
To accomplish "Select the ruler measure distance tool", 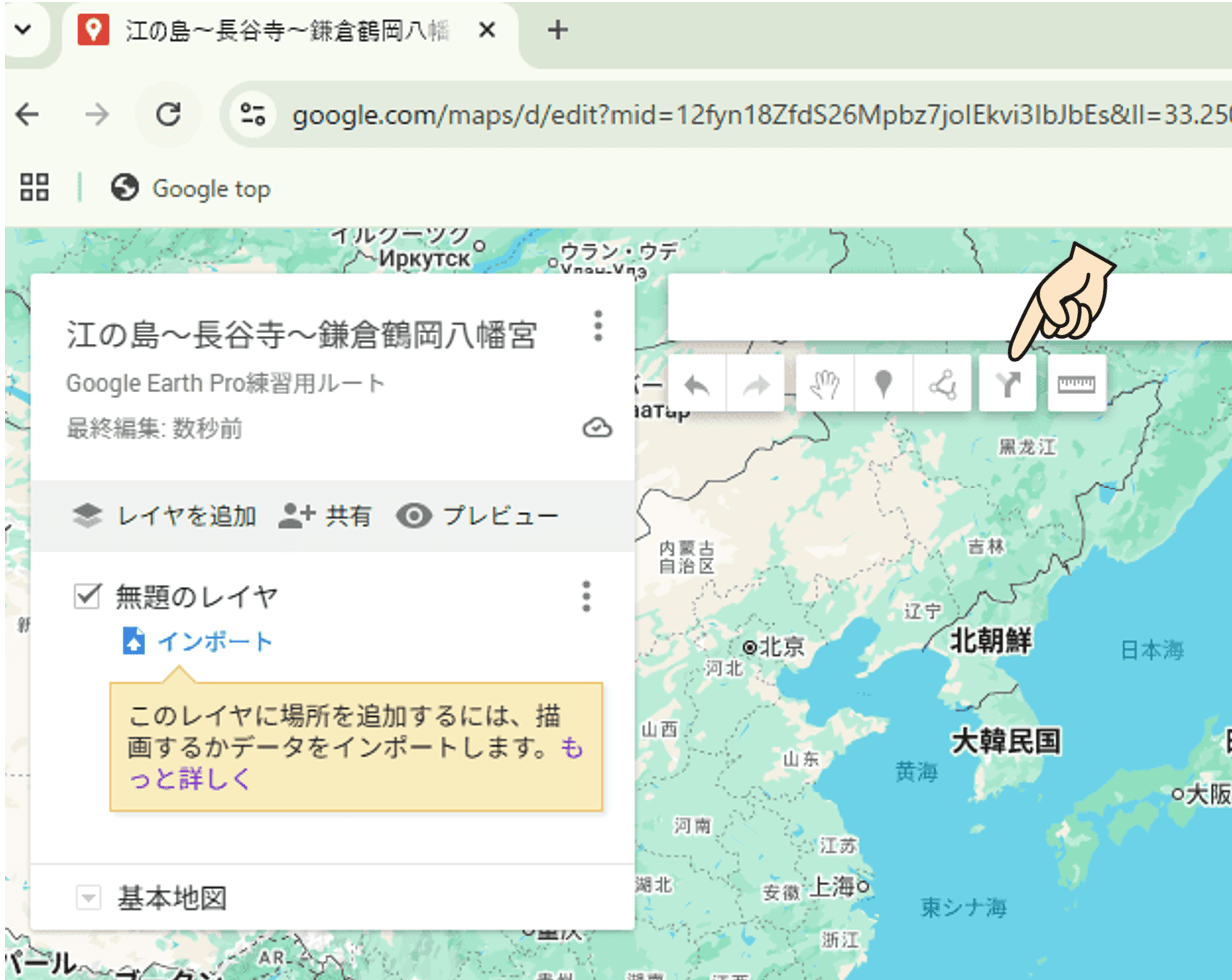I will [x=1077, y=385].
